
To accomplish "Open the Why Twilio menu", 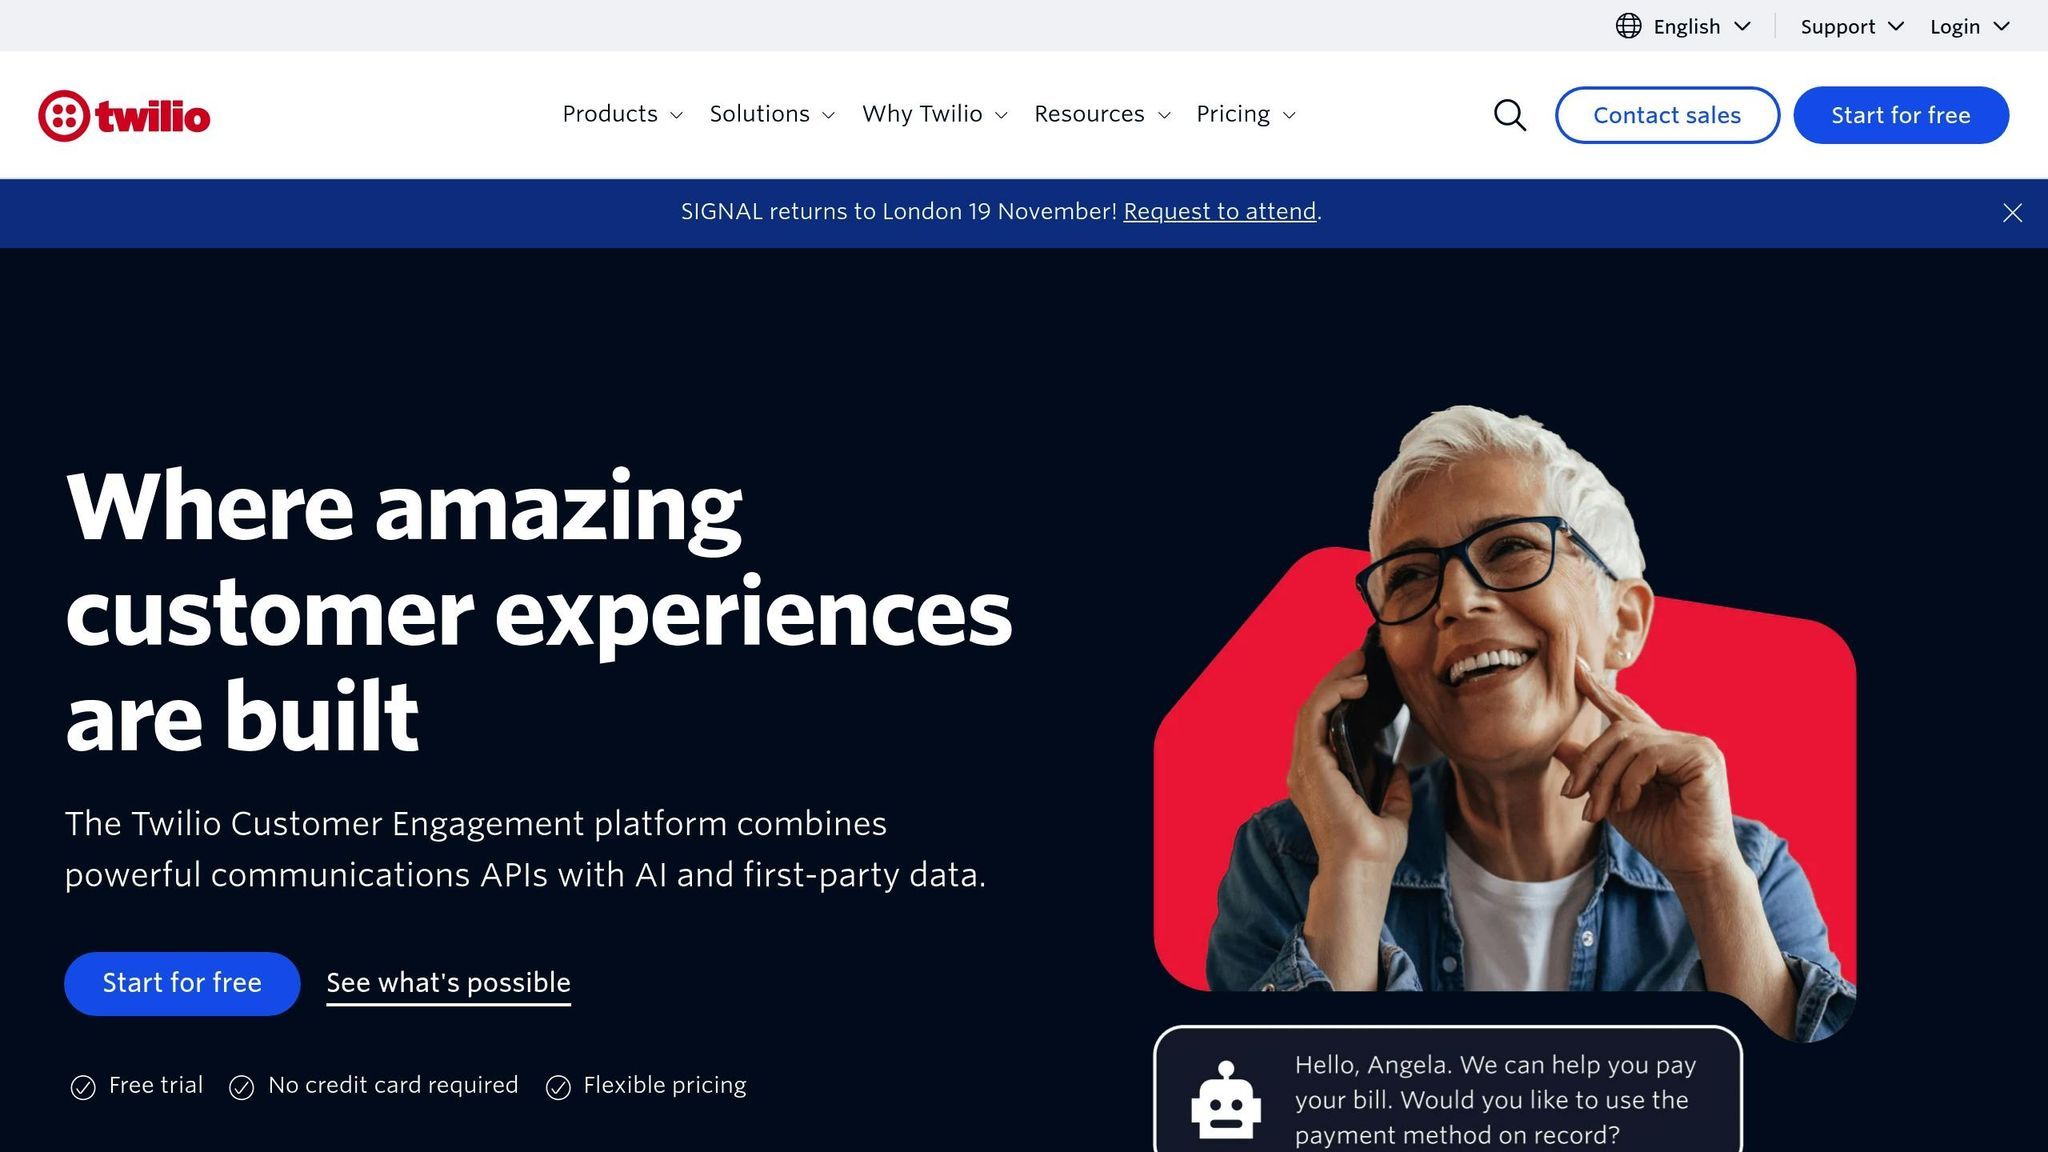I will tap(933, 114).
